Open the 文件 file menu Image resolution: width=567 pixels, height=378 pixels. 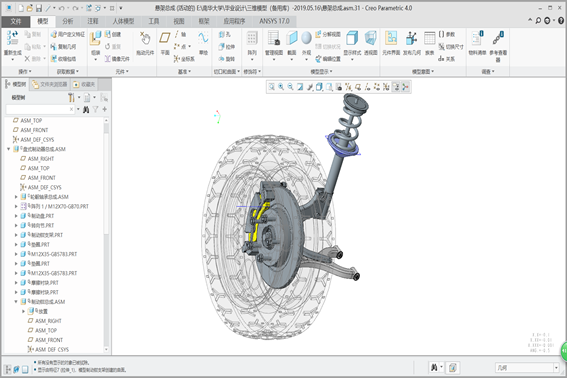pos(16,21)
